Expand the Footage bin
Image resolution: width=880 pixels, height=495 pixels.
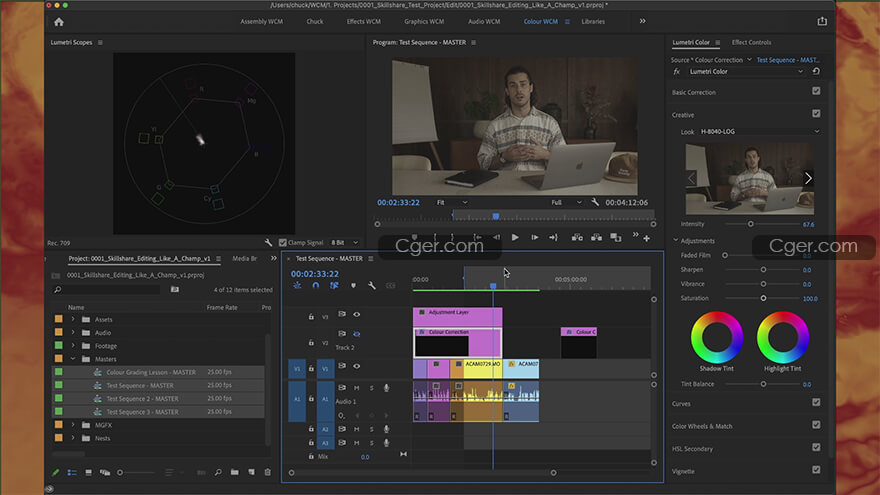pyautogui.click(x=73, y=346)
